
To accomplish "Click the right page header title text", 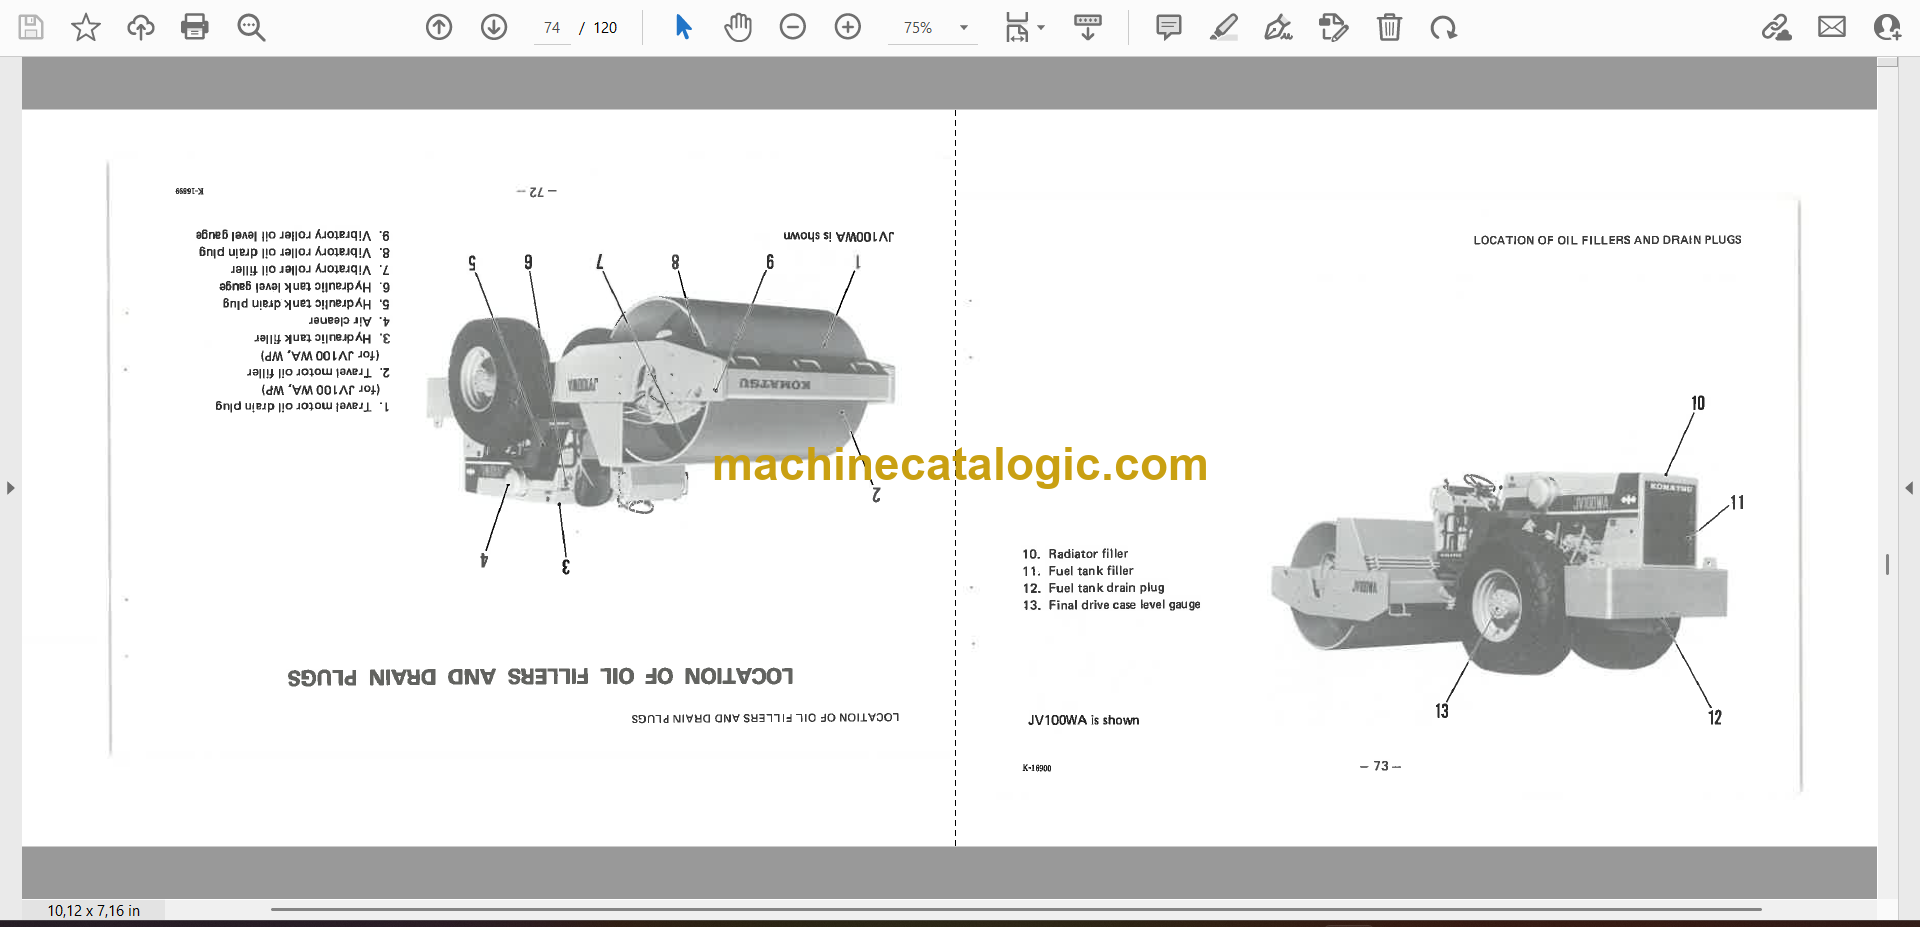I will [x=1607, y=240].
